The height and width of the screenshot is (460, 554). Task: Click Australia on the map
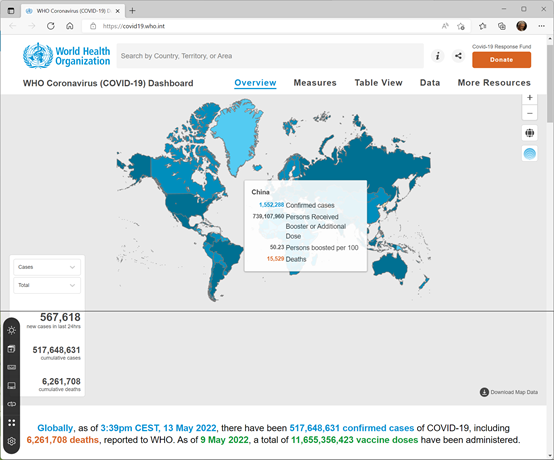click(389, 266)
